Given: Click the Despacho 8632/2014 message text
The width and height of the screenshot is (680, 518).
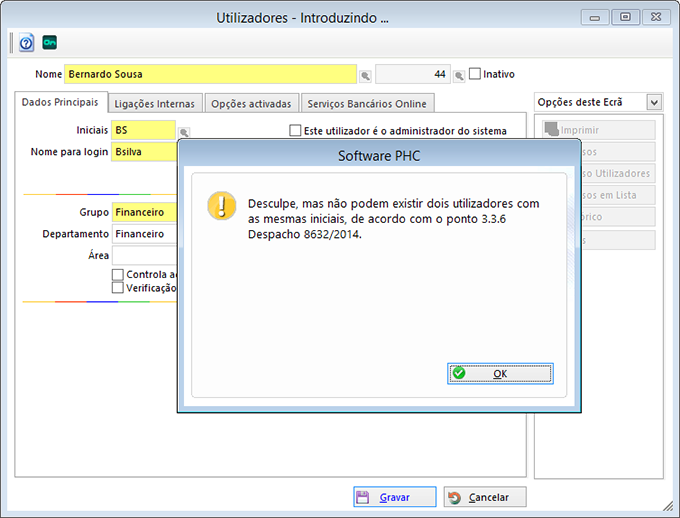Looking at the screenshot, I should click(304, 234).
